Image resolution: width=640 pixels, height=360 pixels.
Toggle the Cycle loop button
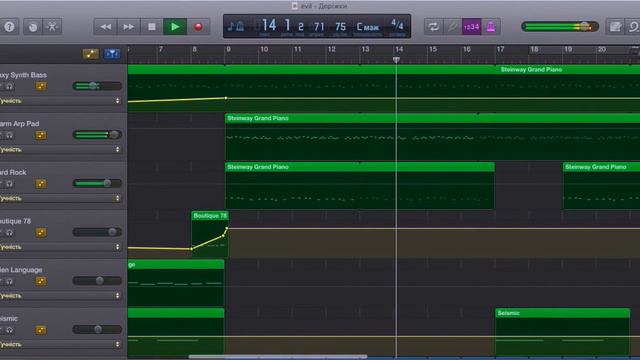[433, 27]
